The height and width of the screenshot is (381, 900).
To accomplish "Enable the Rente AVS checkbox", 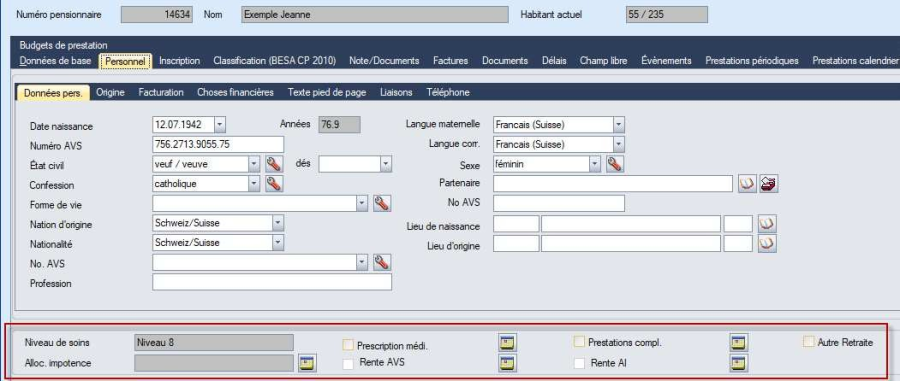I will pos(348,363).
